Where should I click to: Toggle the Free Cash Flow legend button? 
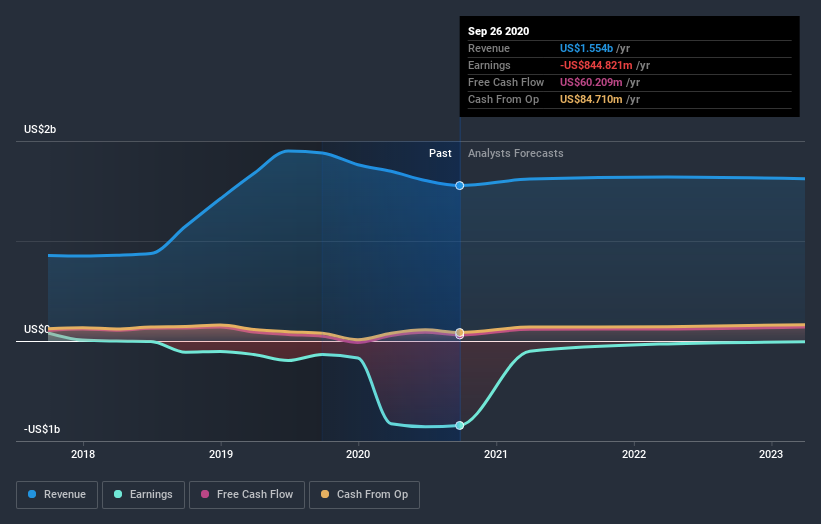click(247, 495)
